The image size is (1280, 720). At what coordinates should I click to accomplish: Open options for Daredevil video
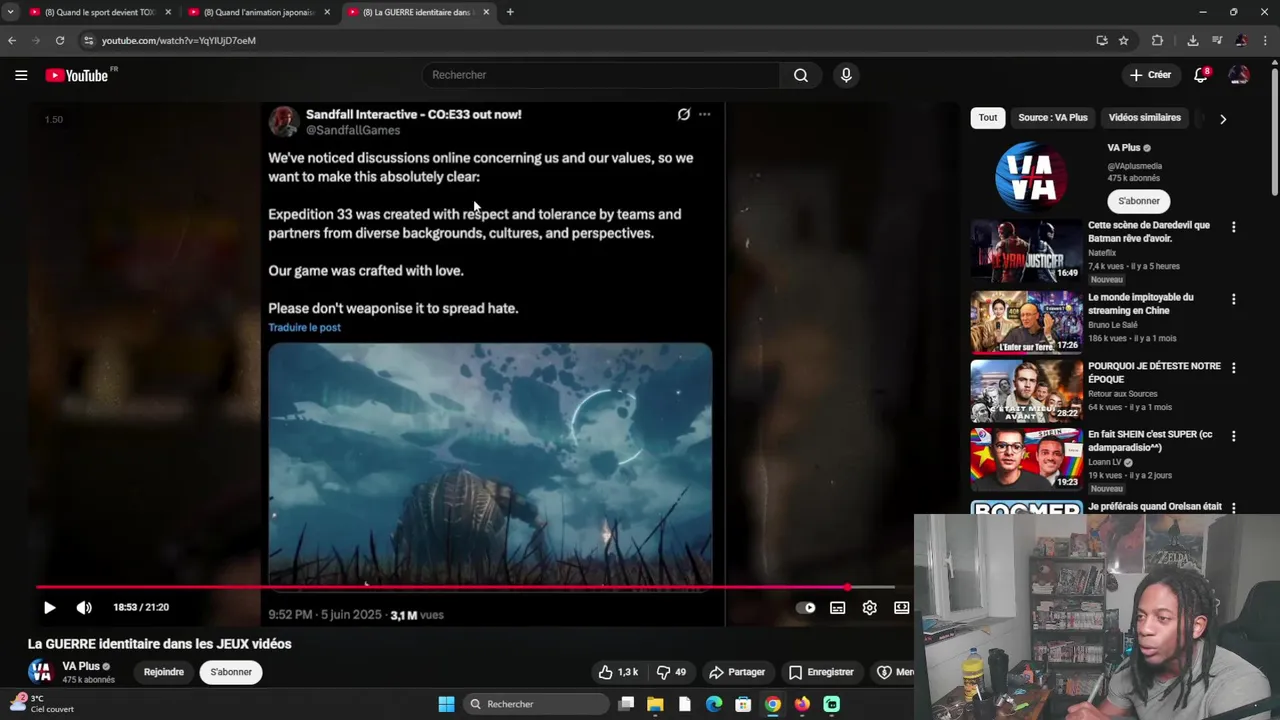point(1233,227)
